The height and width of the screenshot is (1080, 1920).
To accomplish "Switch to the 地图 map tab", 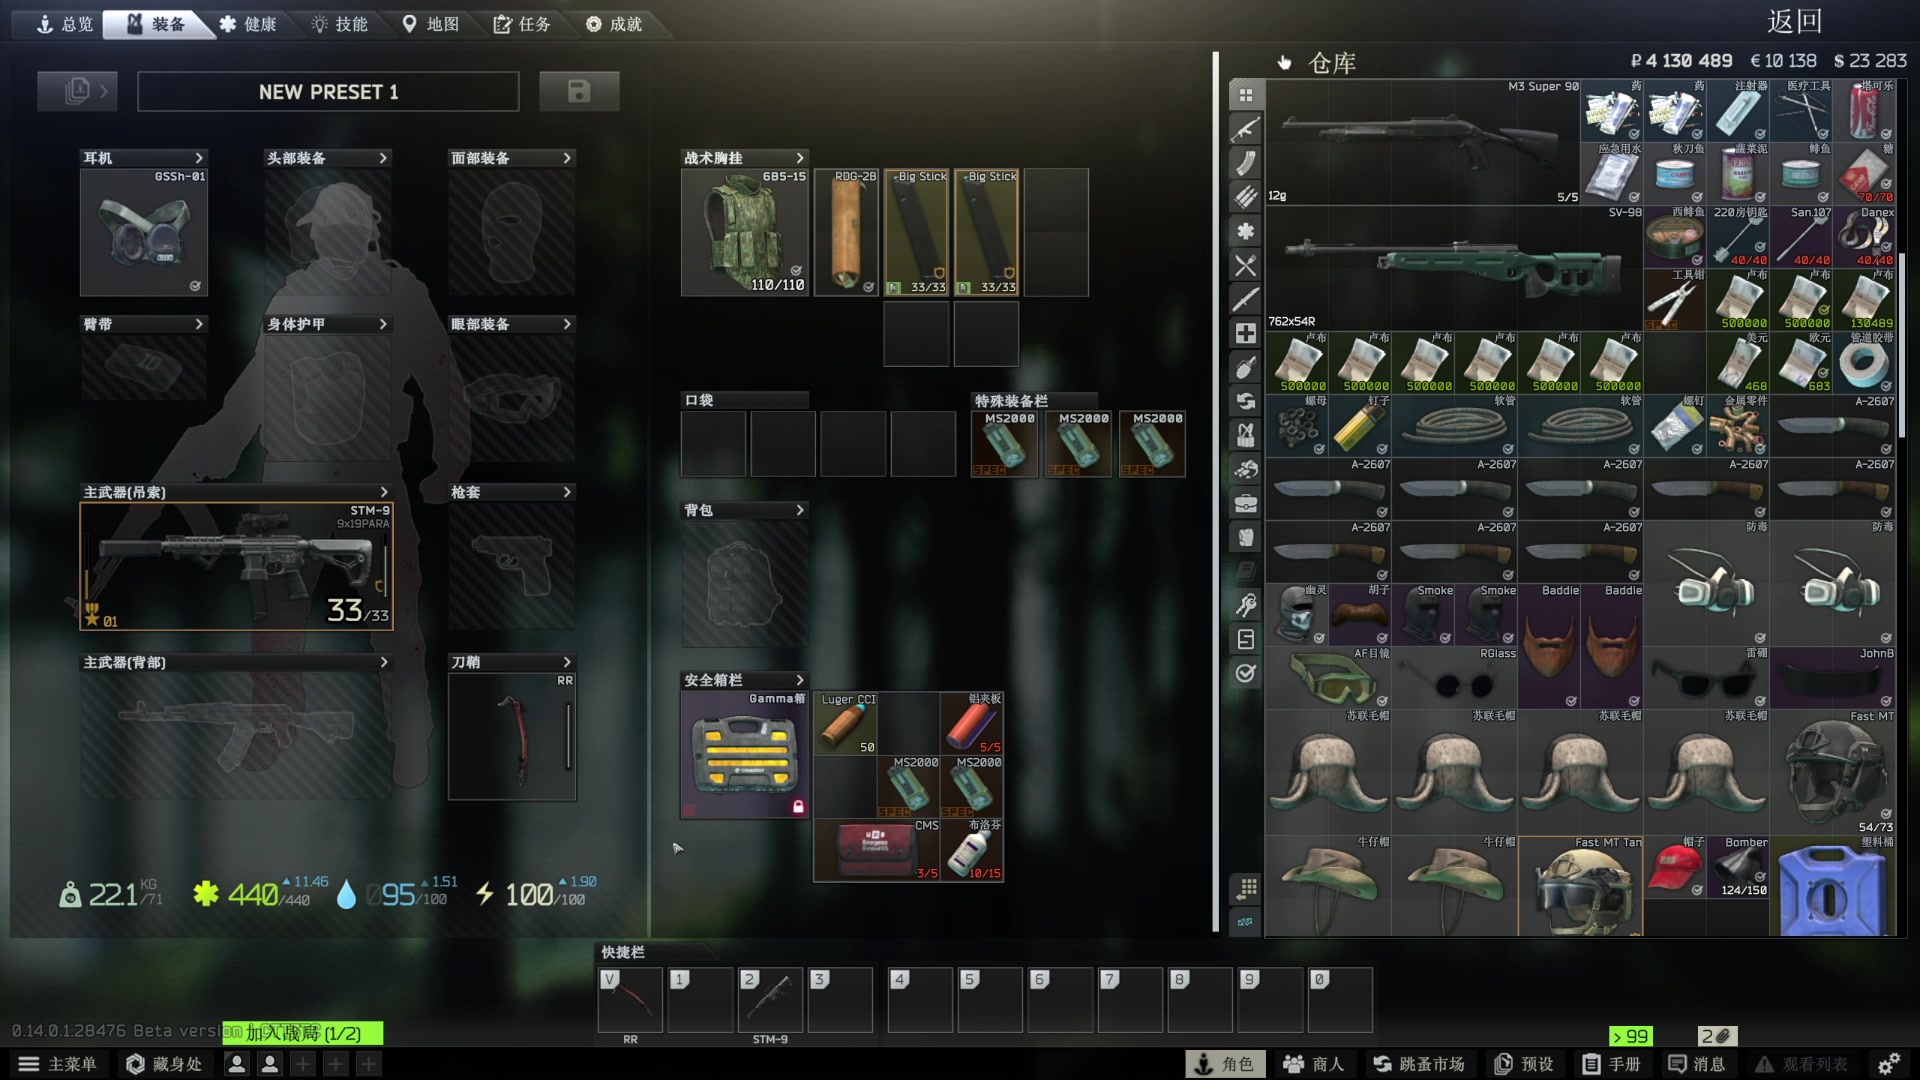I will (431, 24).
